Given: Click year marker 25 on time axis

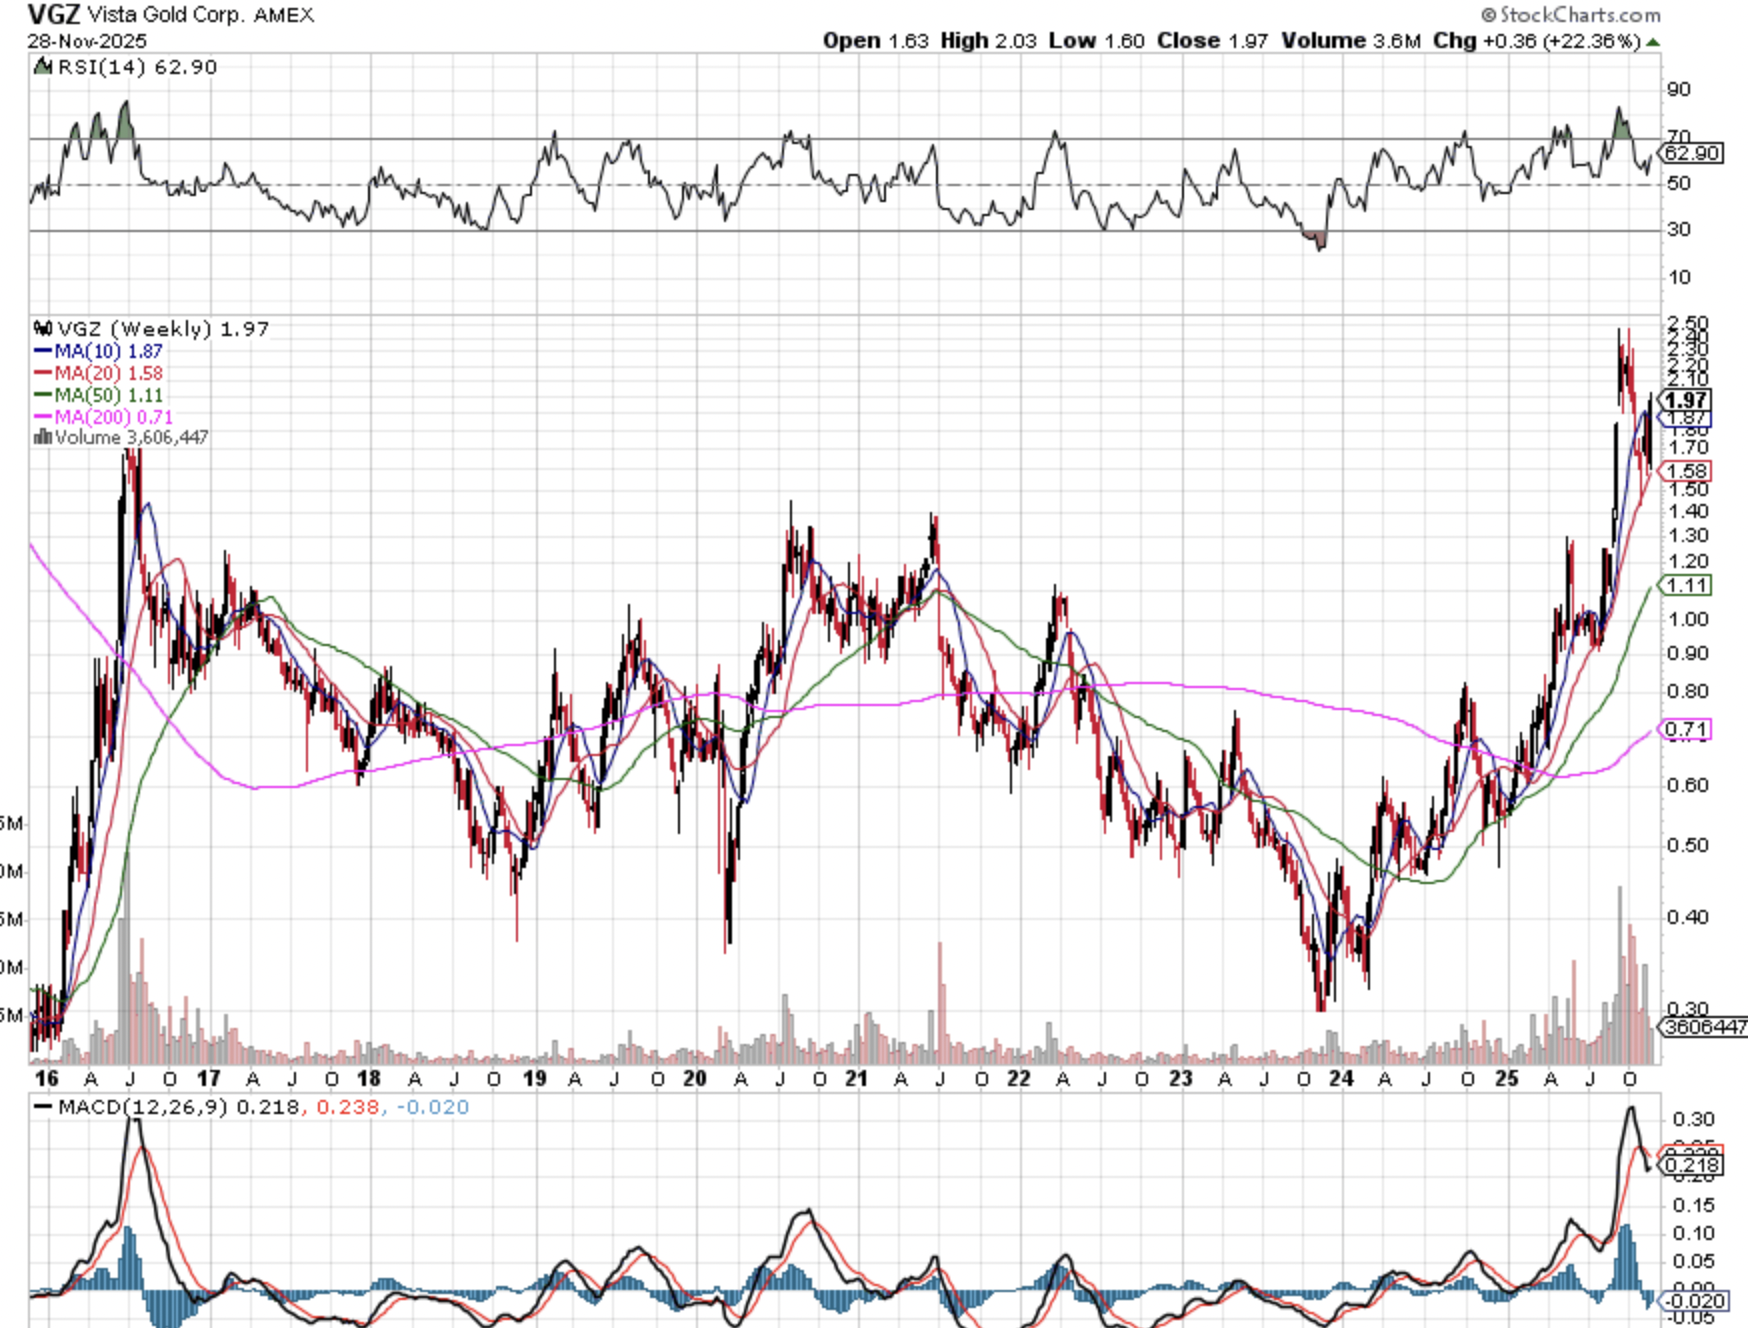Looking at the screenshot, I should point(1506,1079).
